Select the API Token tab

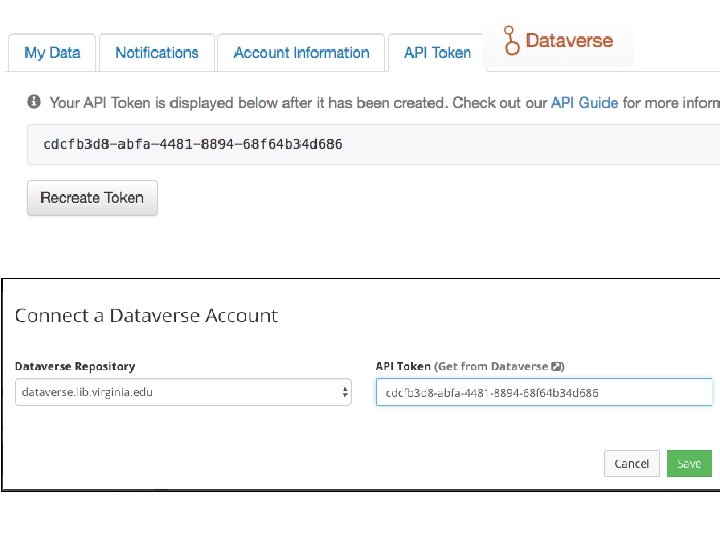coord(437,53)
